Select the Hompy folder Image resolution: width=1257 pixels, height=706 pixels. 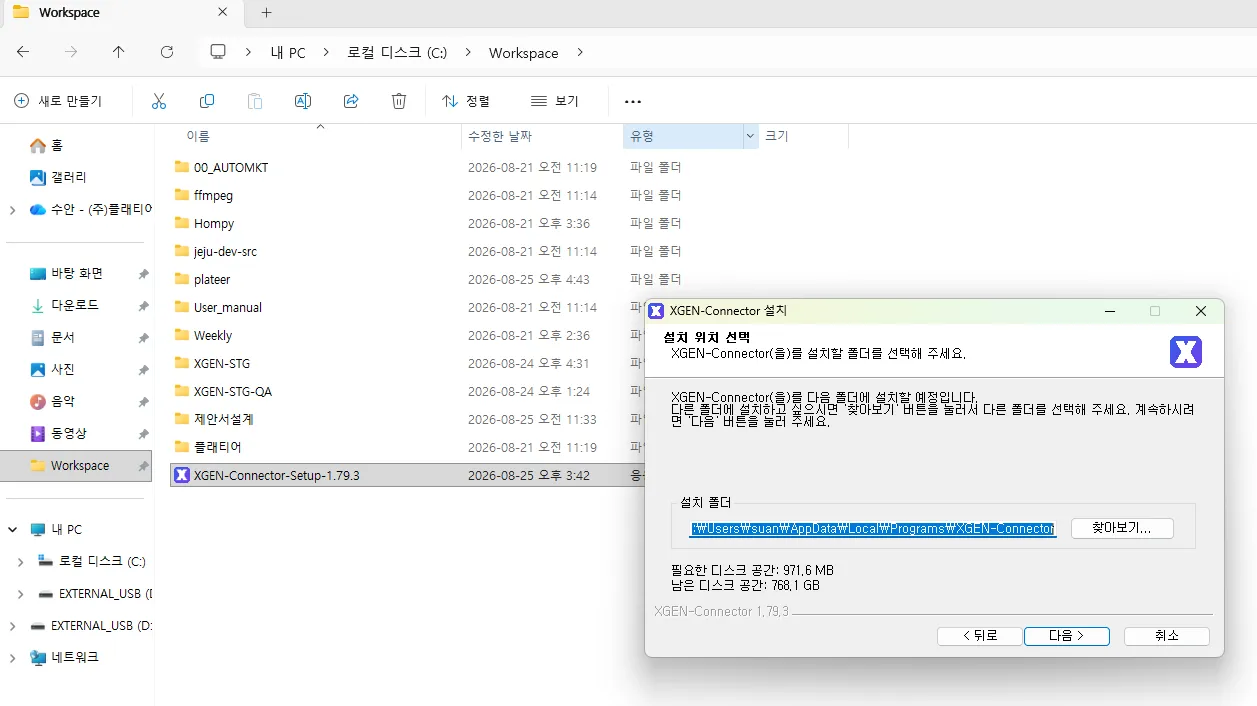point(214,223)
